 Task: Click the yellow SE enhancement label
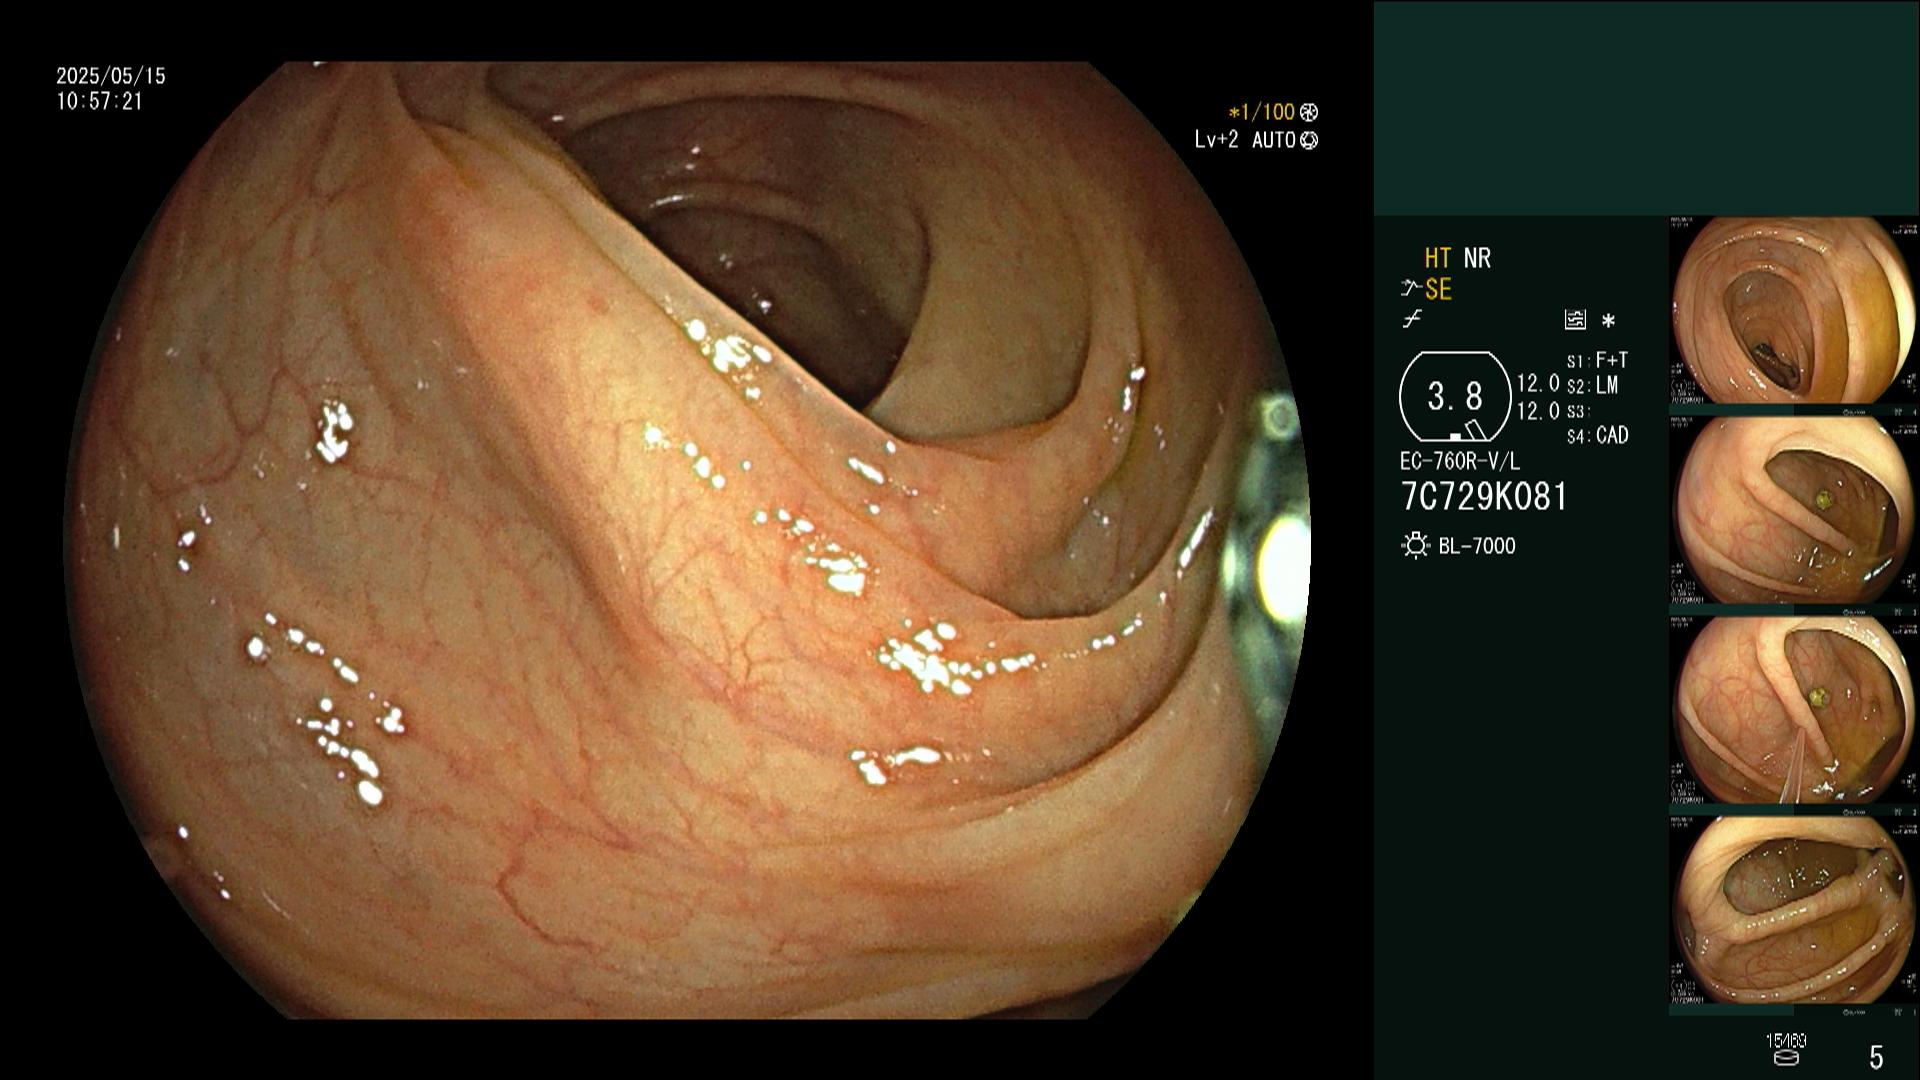point(1438,290)
